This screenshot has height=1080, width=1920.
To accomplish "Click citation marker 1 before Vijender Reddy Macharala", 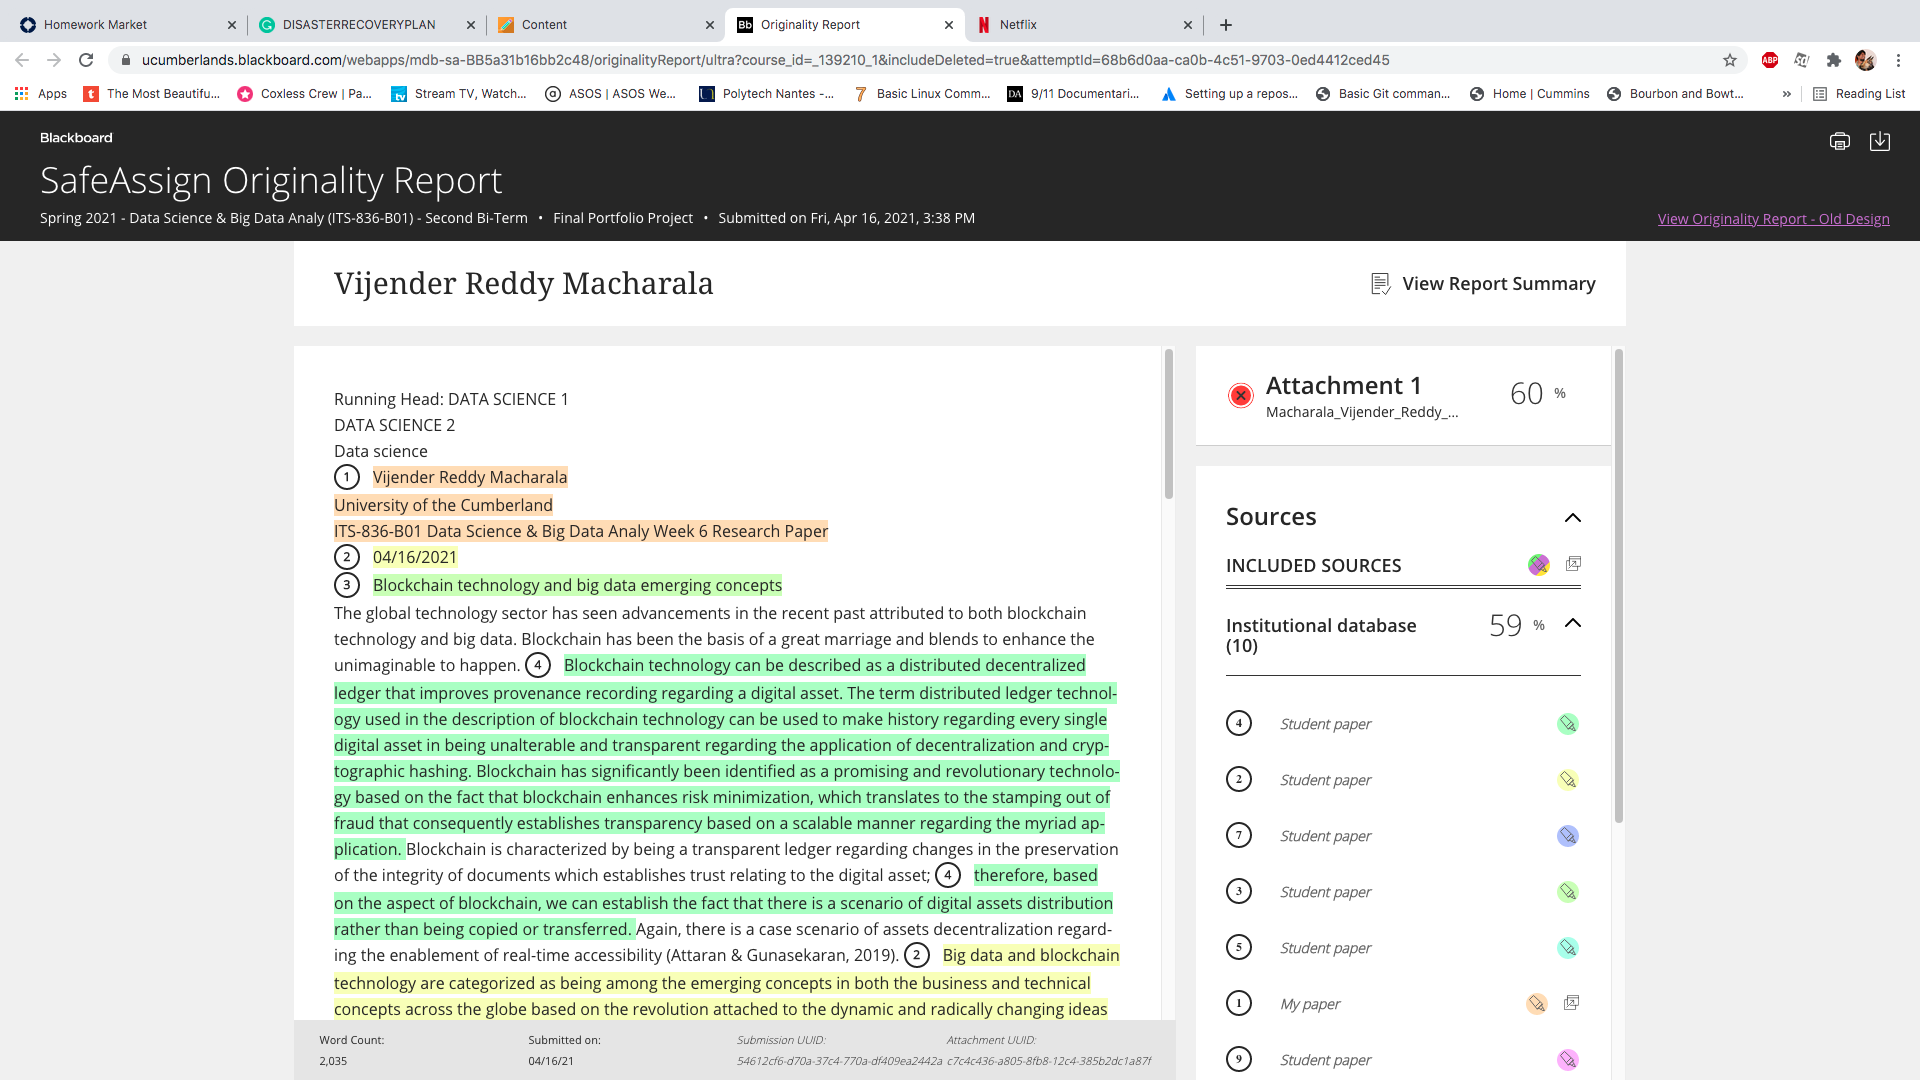I will pyautogui.click(x=347, y=478).
